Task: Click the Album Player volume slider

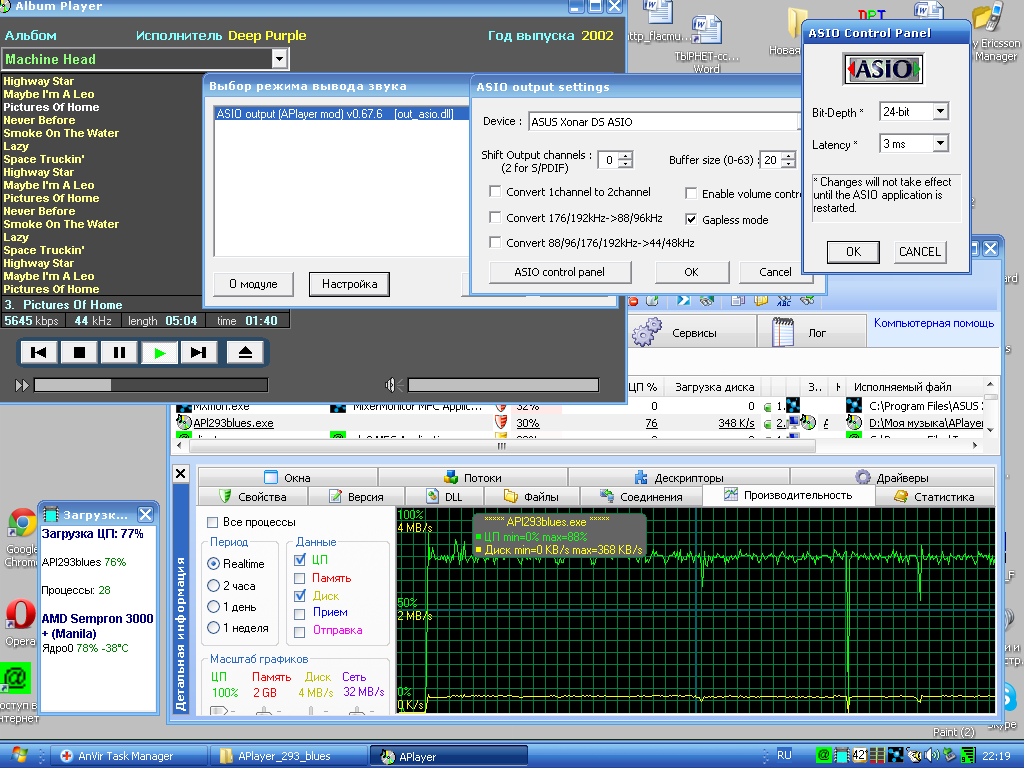Action: coord(503,385)
